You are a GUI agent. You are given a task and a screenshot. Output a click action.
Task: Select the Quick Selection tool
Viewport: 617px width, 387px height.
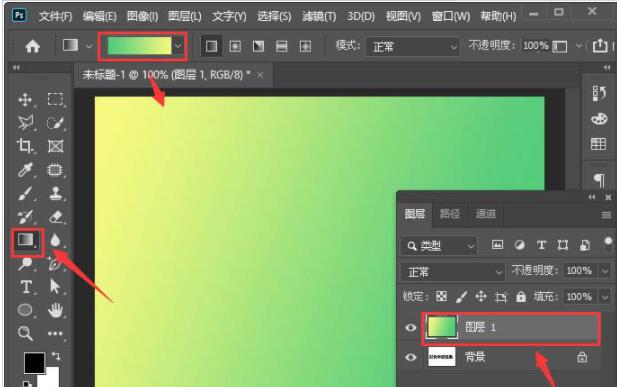click(x=55, y=122)
